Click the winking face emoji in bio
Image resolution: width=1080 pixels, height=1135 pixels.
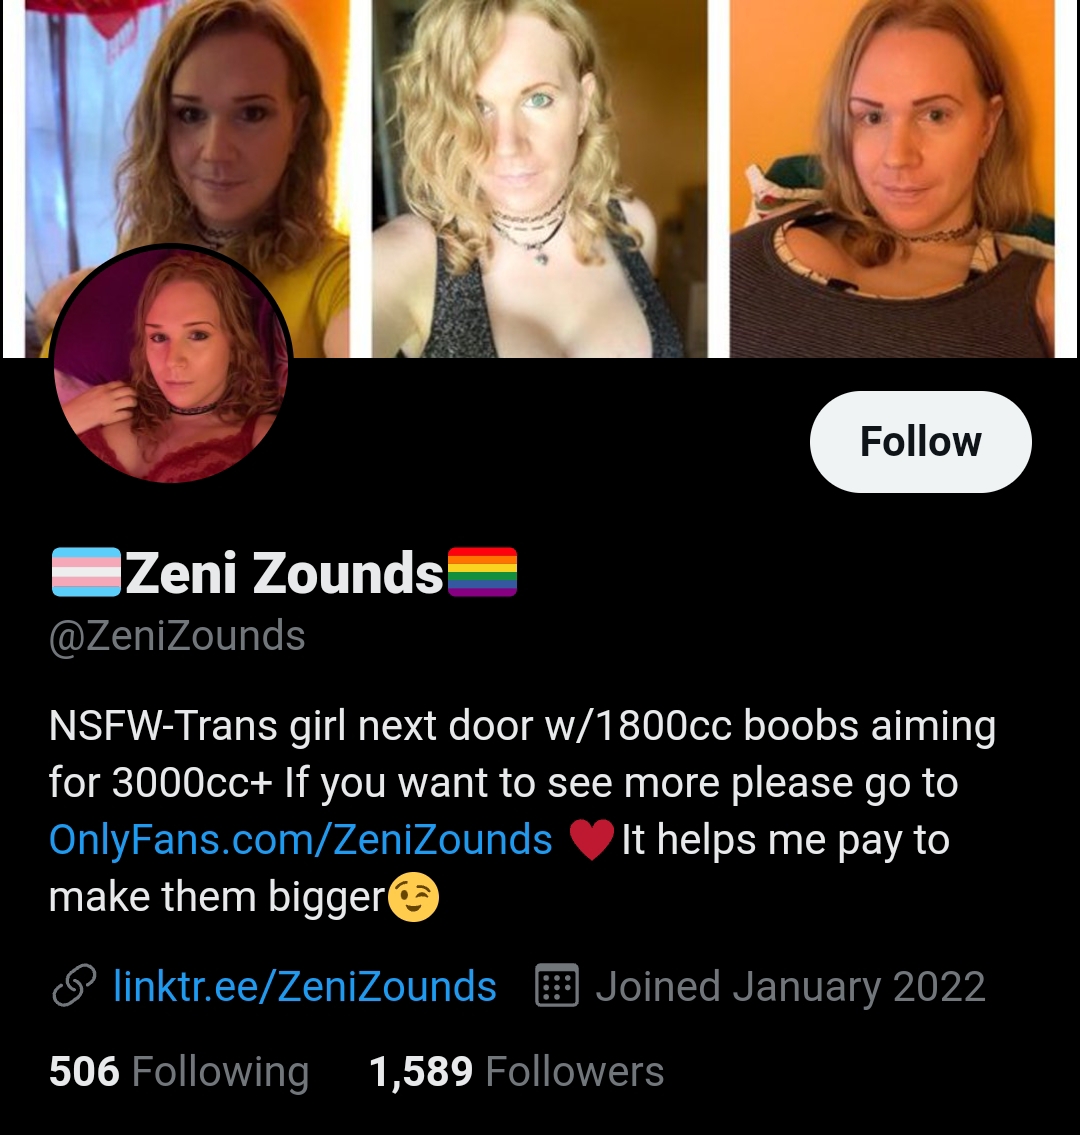[x=413, y=898]
